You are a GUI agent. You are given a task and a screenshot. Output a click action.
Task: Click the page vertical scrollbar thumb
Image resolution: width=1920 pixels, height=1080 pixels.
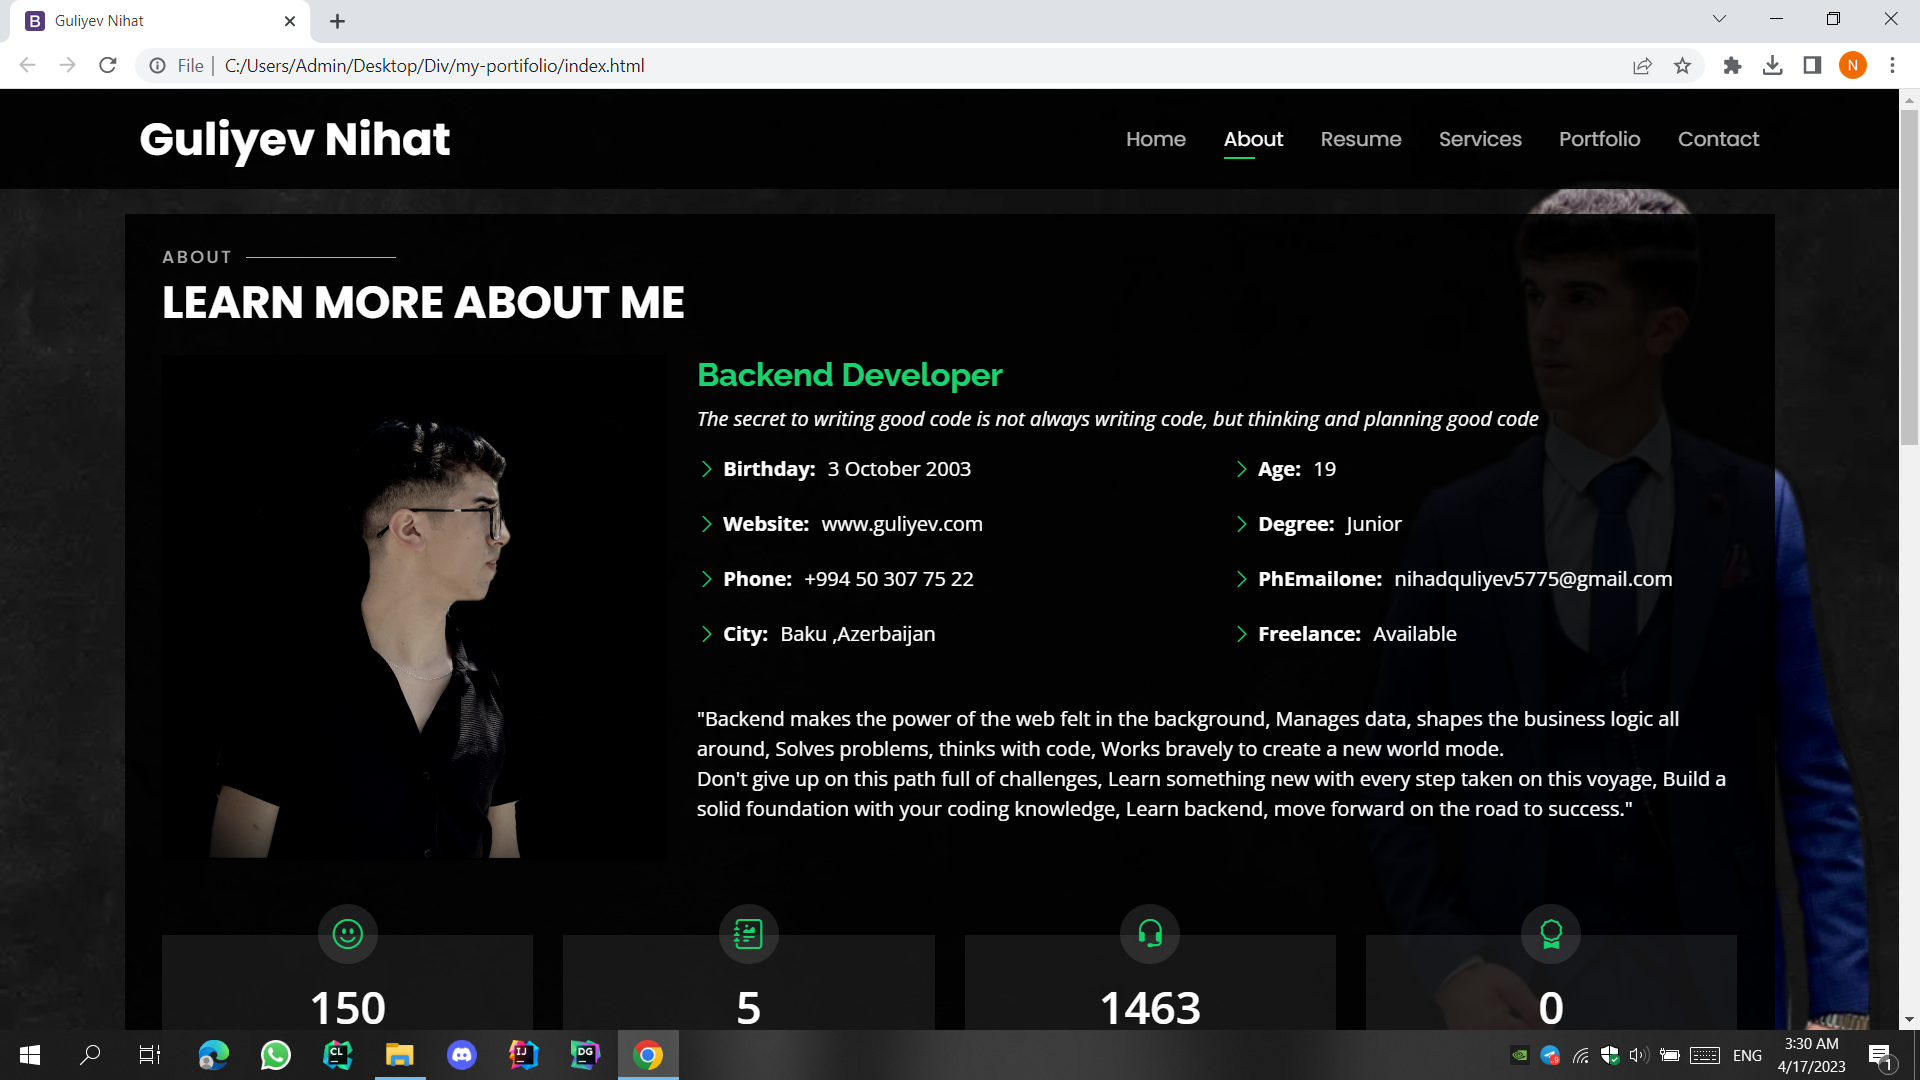(1909, 275)
